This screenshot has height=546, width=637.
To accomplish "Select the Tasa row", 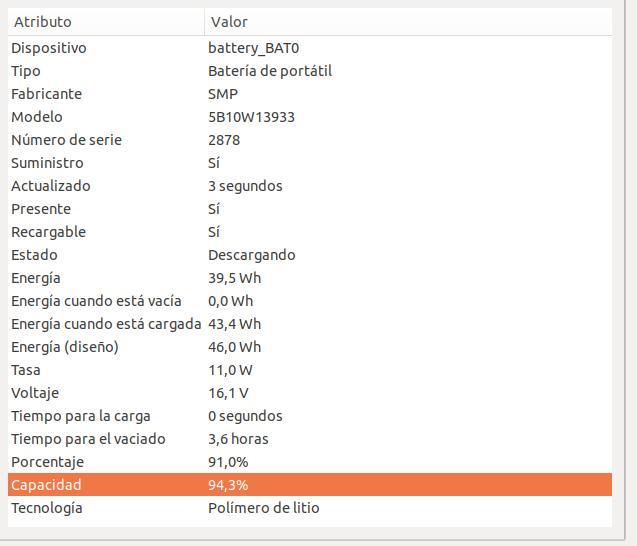I will click(310, 370).
